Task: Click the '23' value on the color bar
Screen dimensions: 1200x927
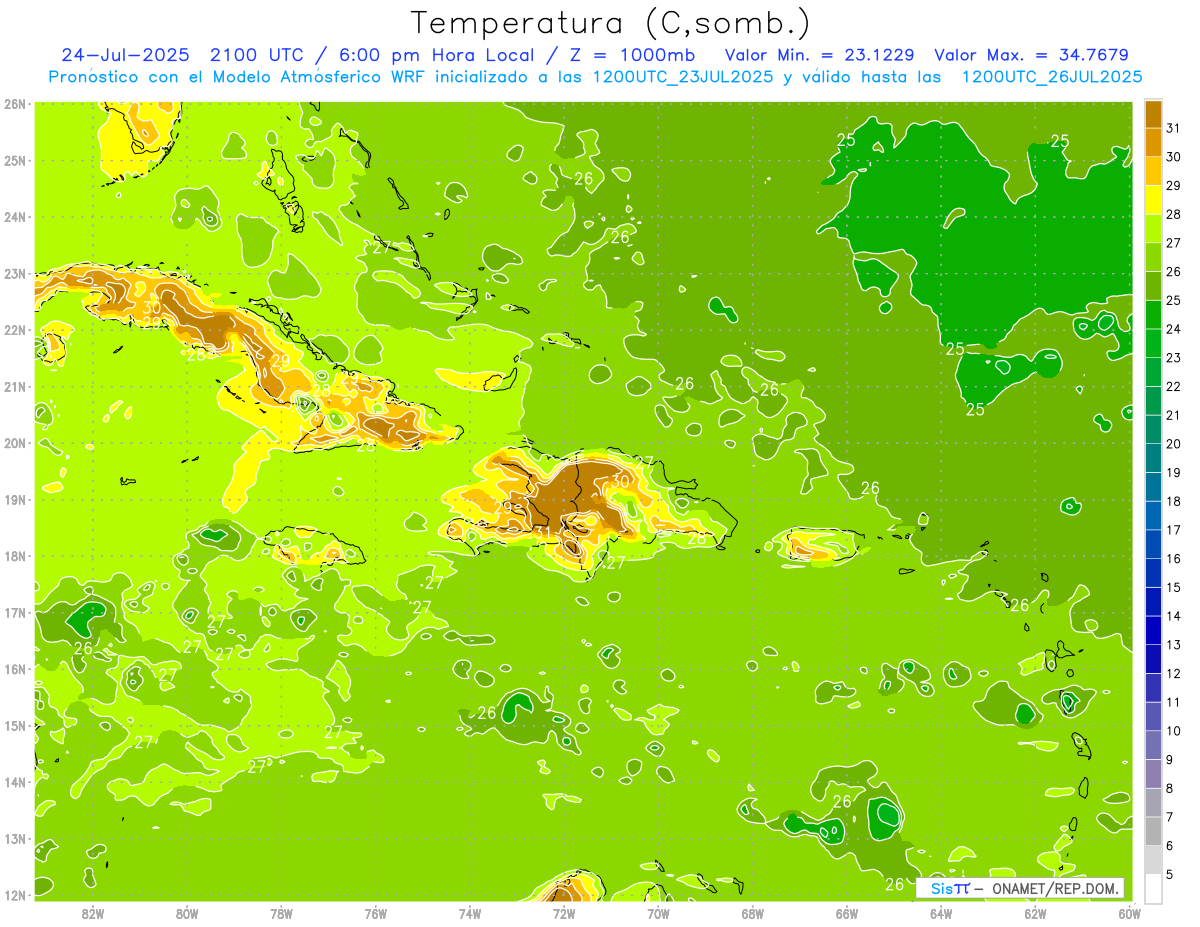Action: [x=1174, y=358]
